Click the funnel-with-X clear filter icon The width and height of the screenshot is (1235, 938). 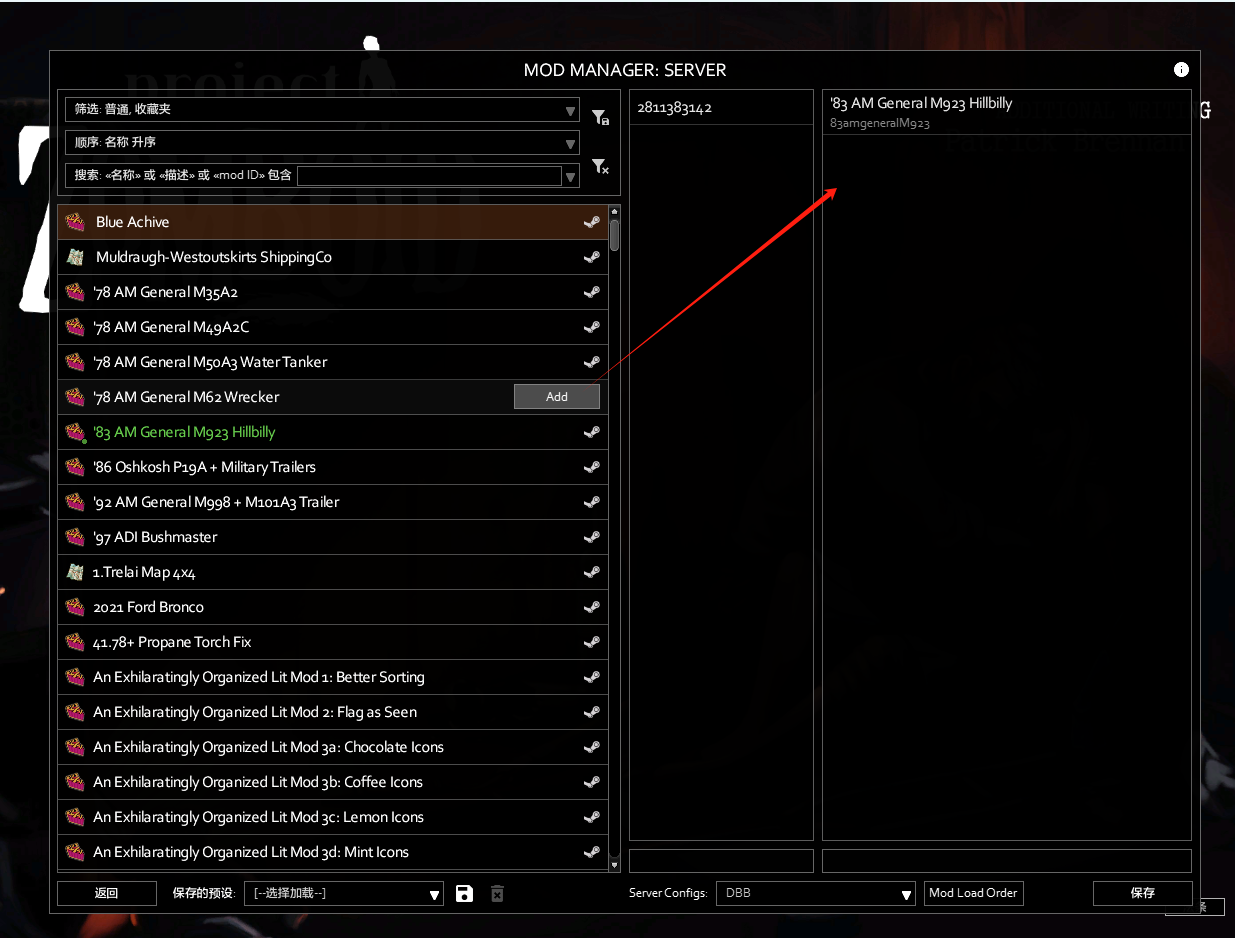click(x=600, y=166)
